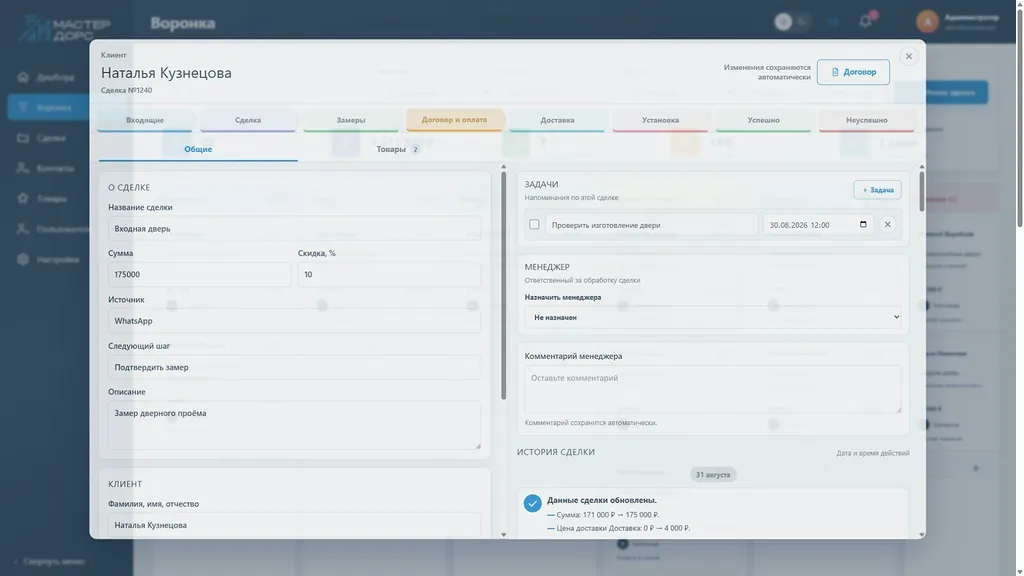Image resolution: width=1024 pixels, height=576 pixels.
Task: Click the Сумма field showing 175000
Action: (200, 274)
